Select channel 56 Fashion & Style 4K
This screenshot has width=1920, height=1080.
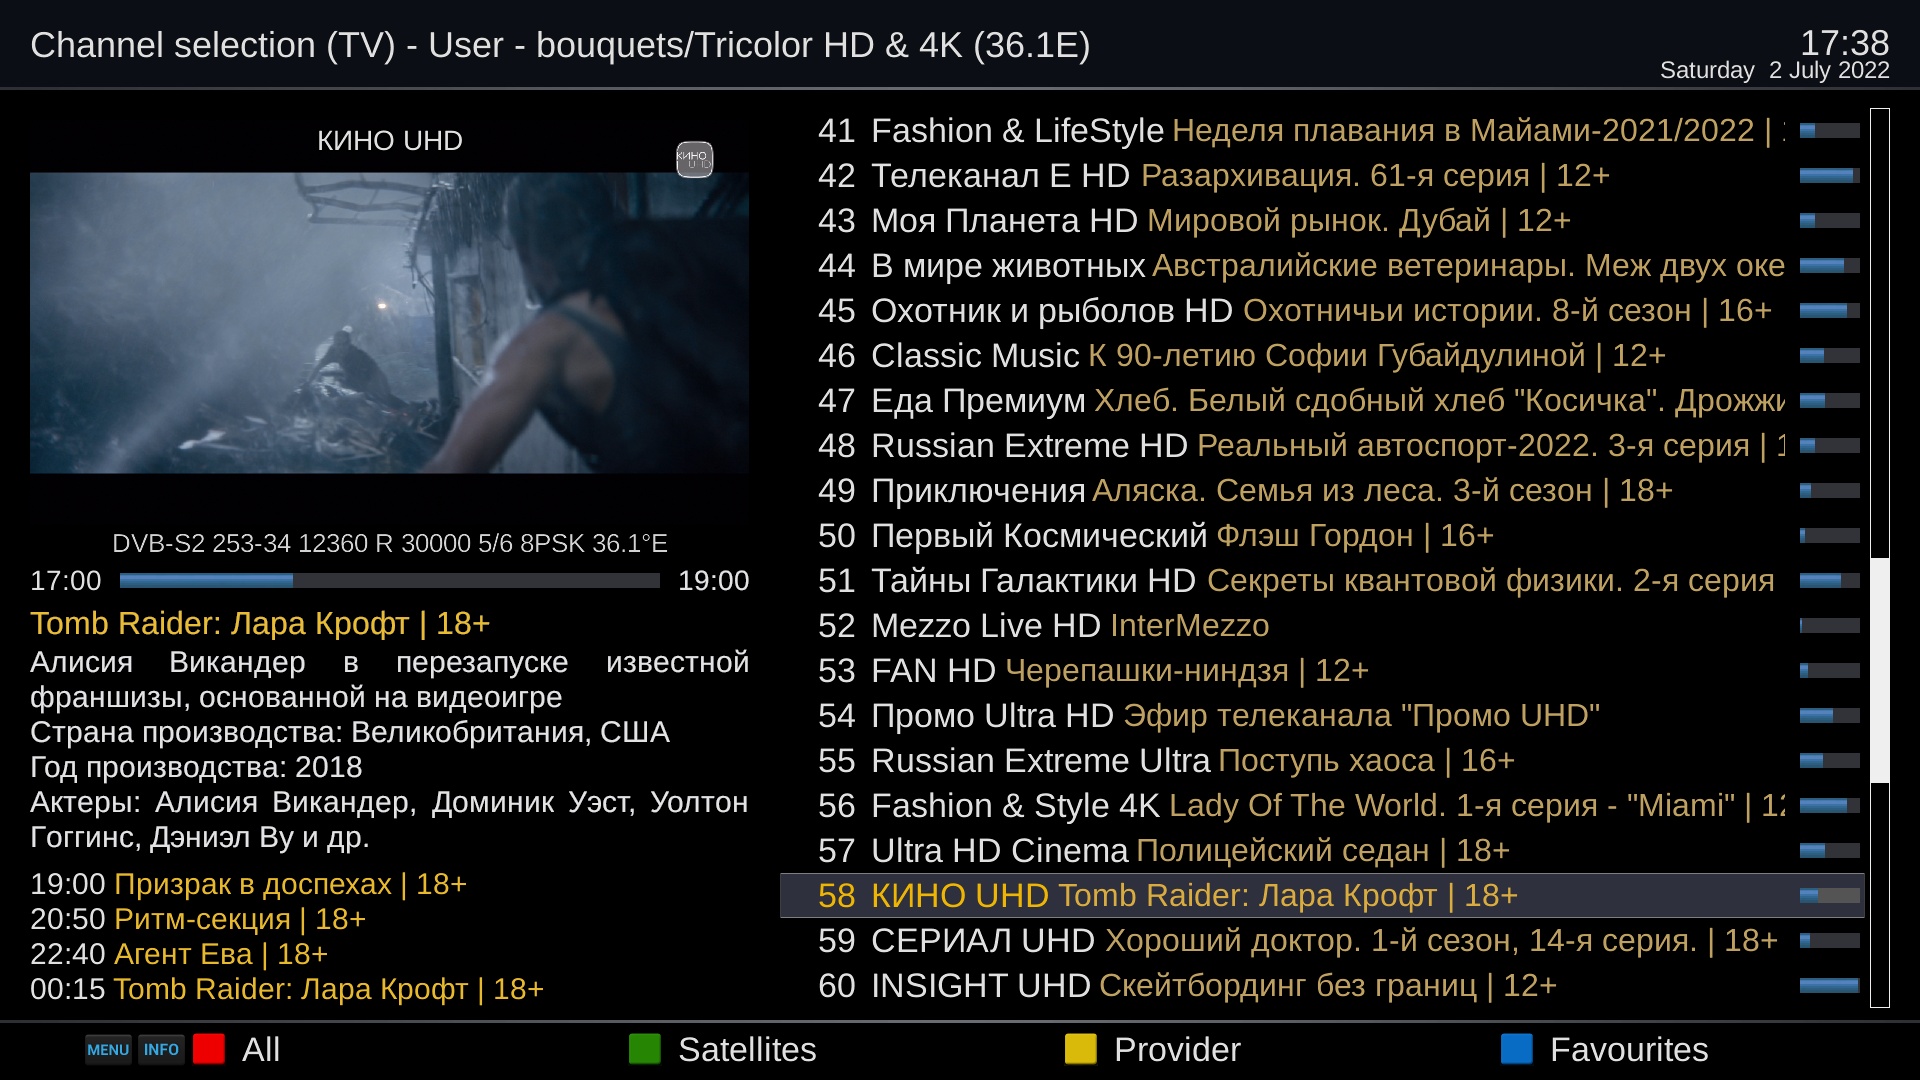(1322, 805)
